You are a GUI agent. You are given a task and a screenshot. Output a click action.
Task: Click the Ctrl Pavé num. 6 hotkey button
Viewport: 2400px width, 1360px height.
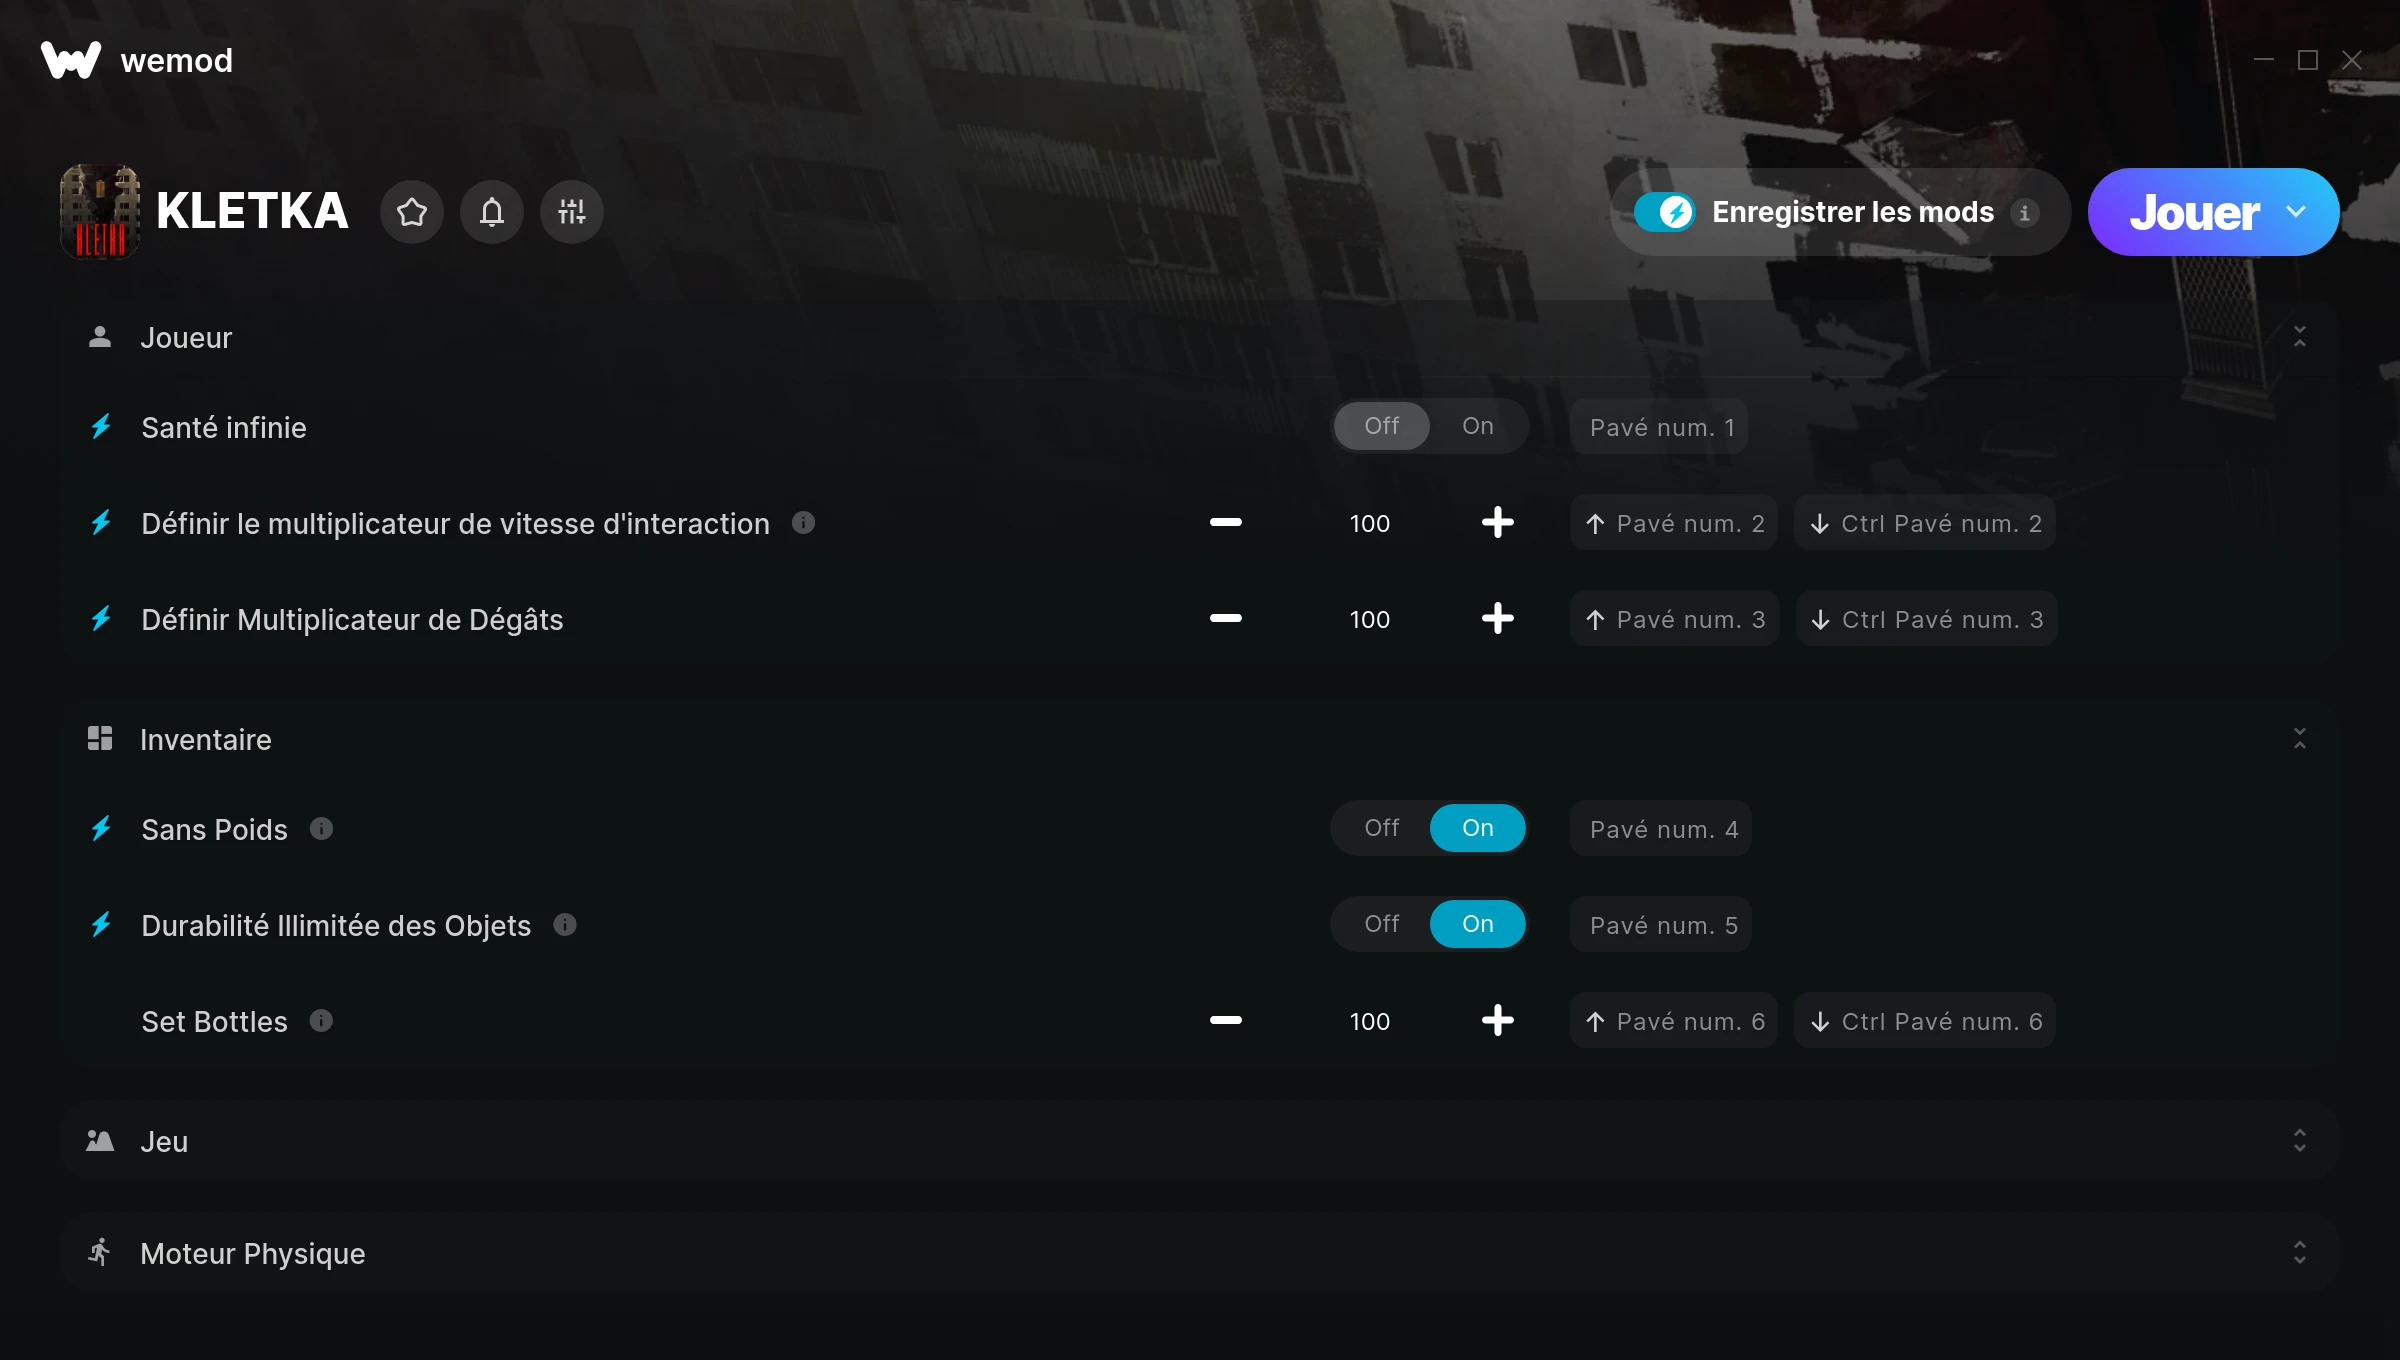coord(1925,1021)
